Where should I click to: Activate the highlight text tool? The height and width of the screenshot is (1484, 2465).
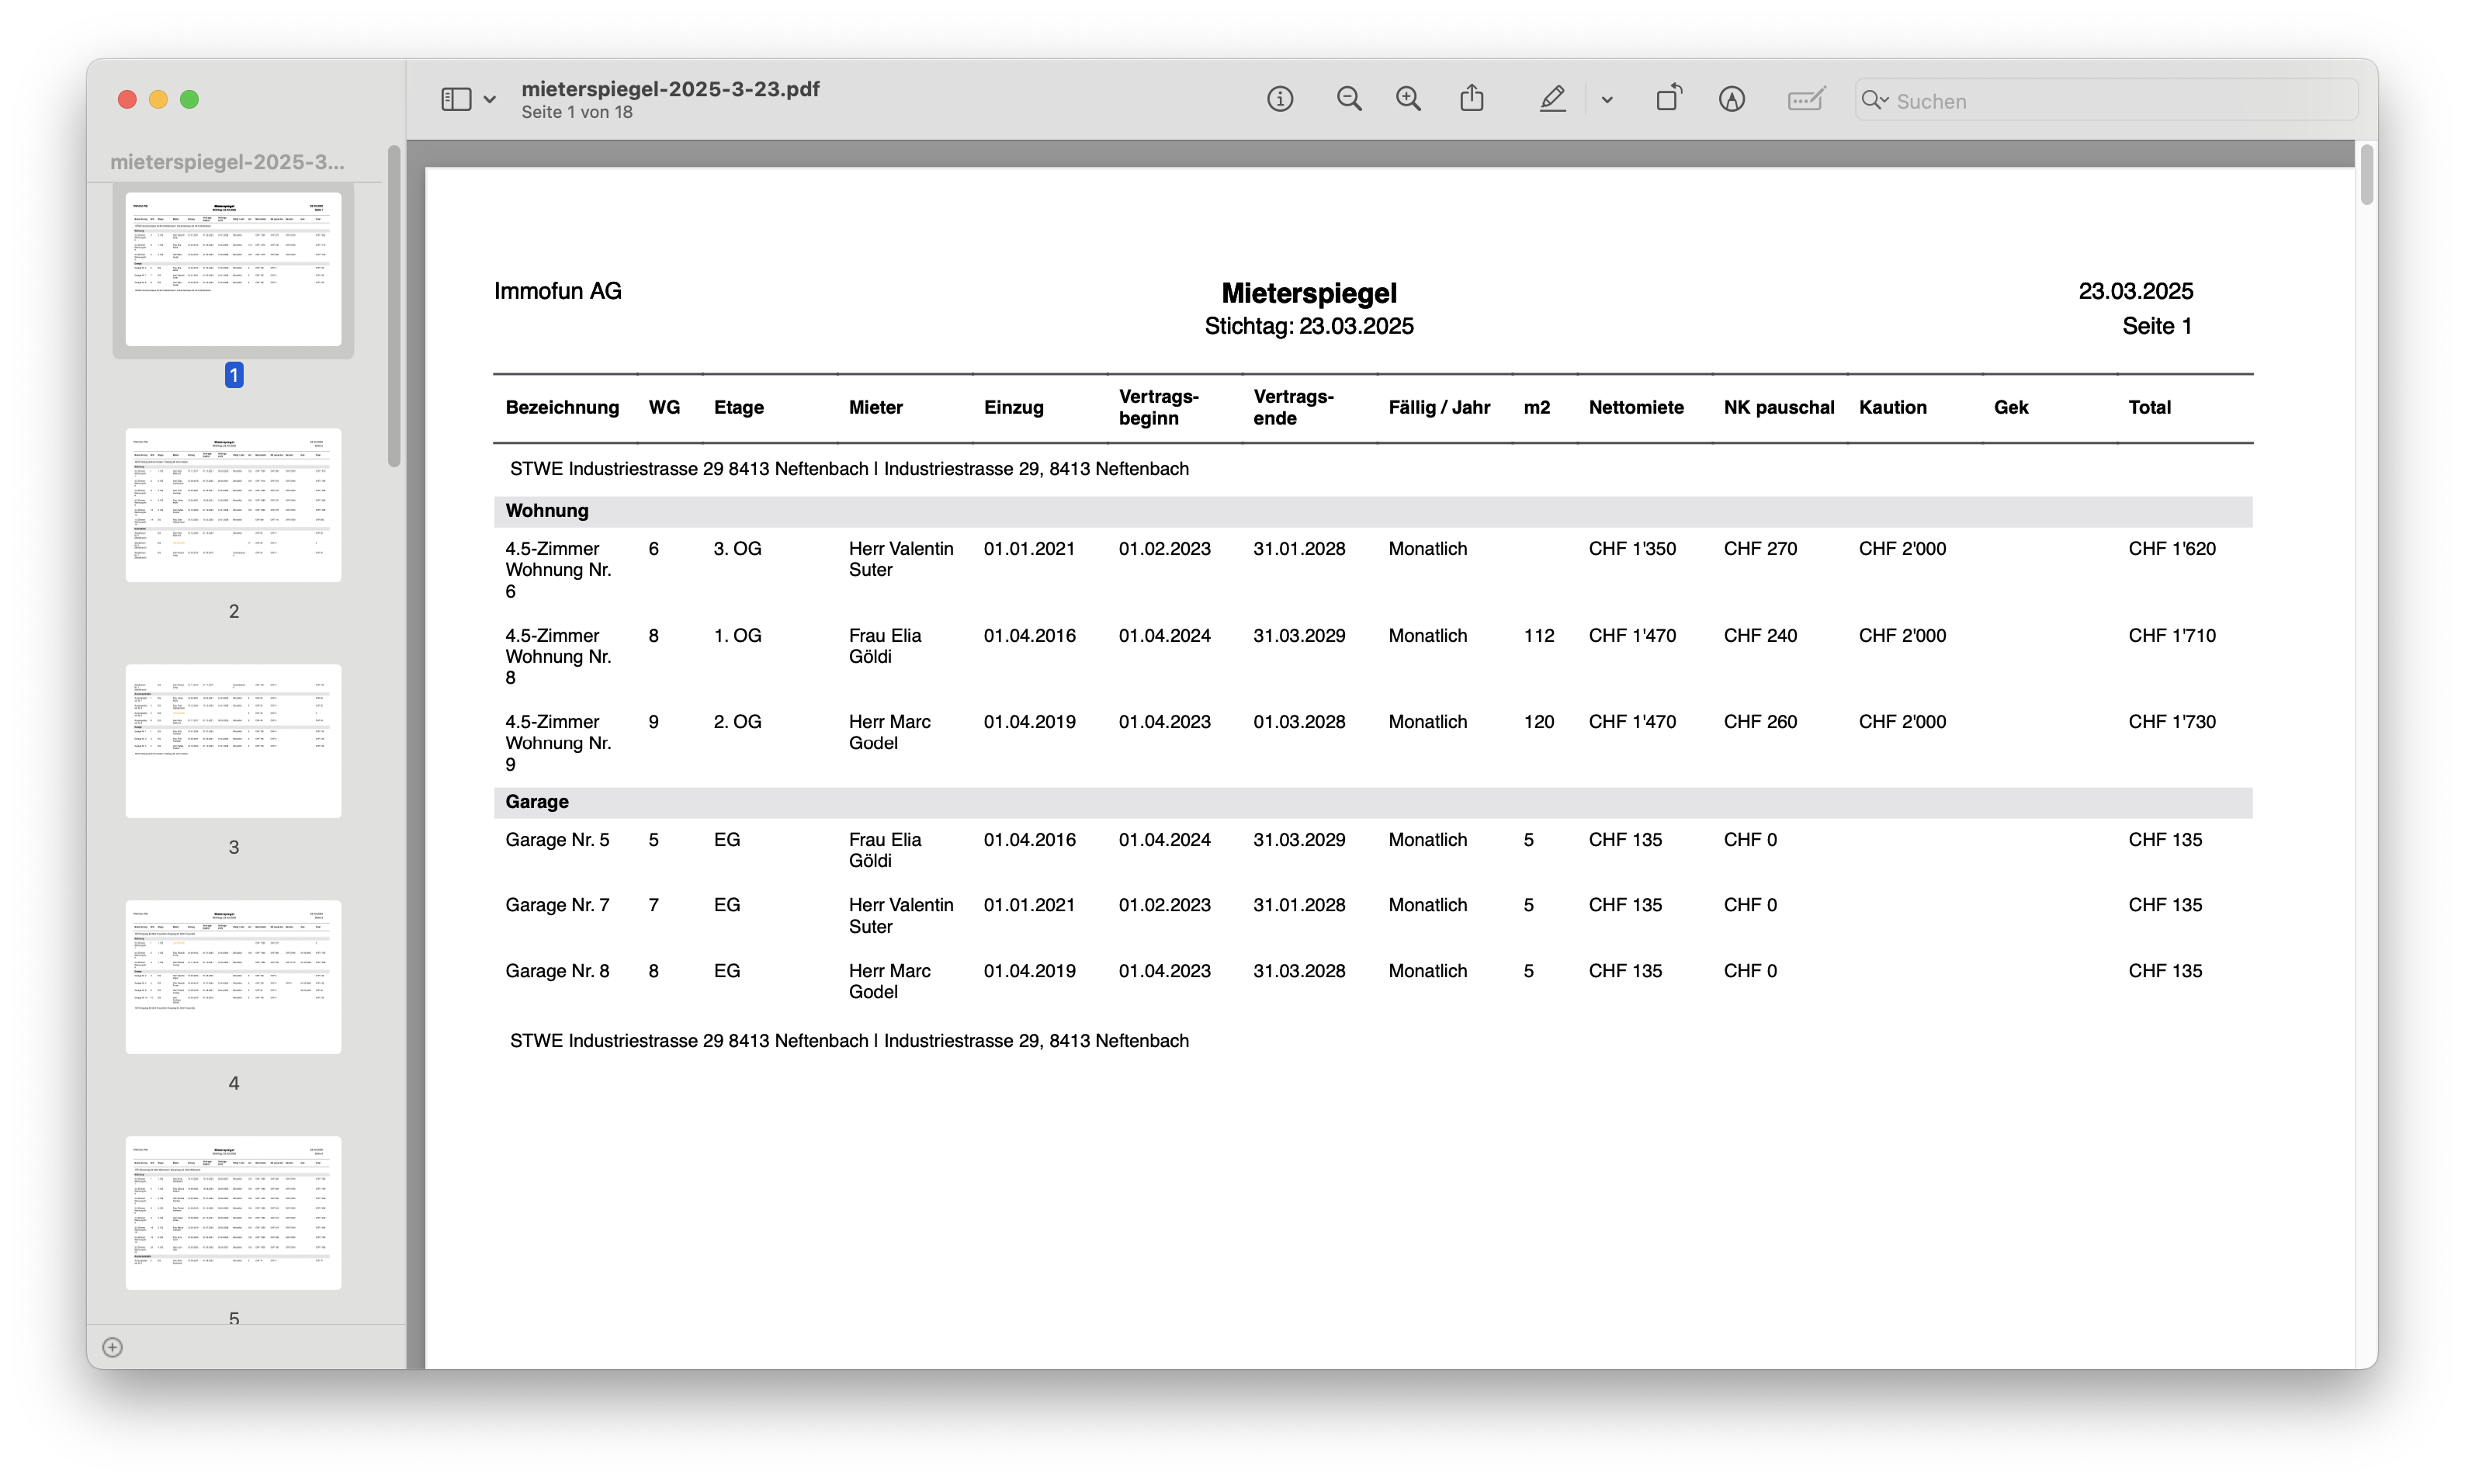(1553, 98)
